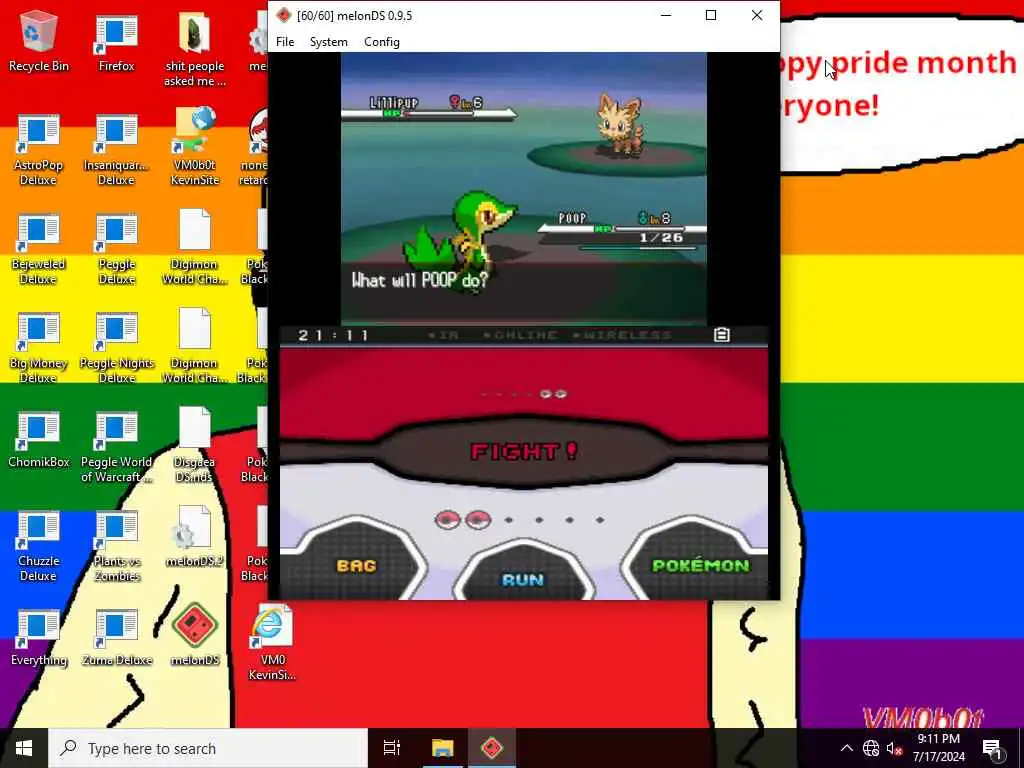This screenshot has height=768, width=1024.
Task: Tap the FIGHT! battle button
Action: pyautogui.click(x=523, y=451)
